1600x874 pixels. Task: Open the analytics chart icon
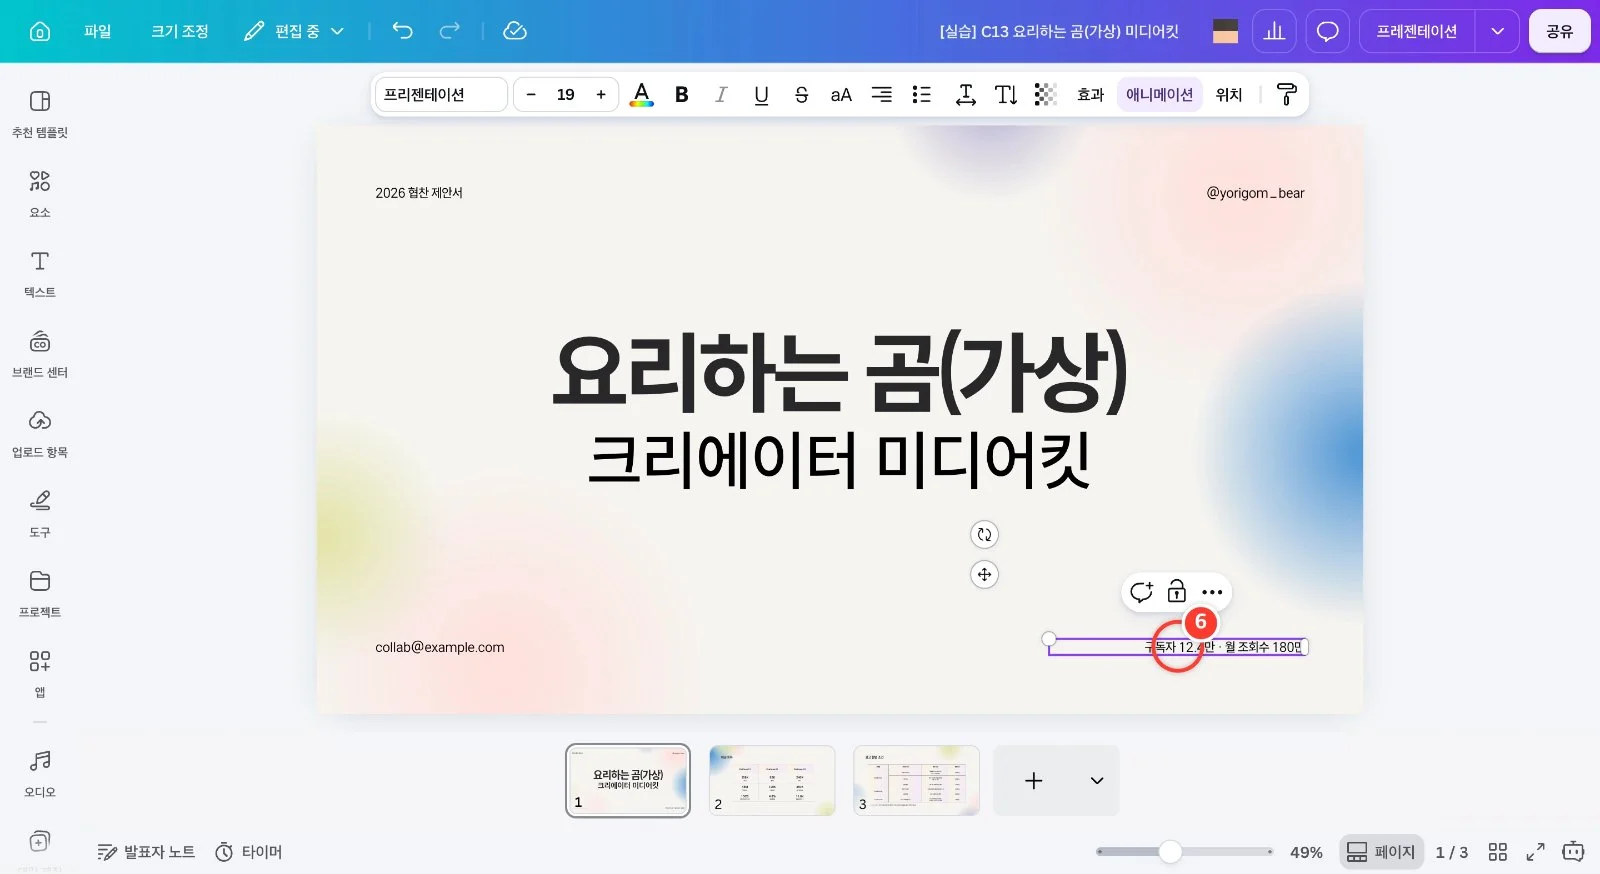1274,31
